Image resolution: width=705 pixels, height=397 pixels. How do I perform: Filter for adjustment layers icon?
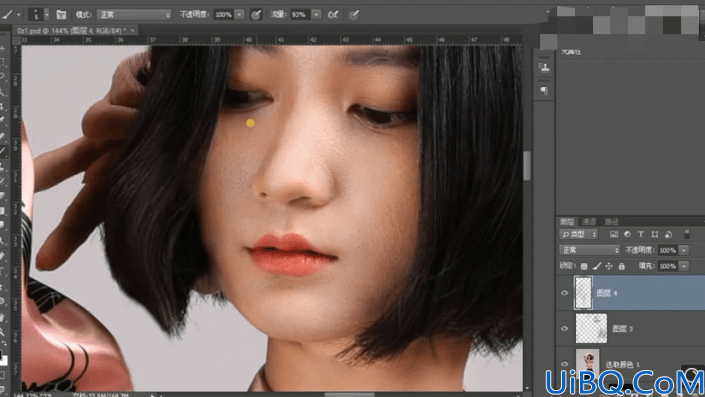tap(627, 234)
